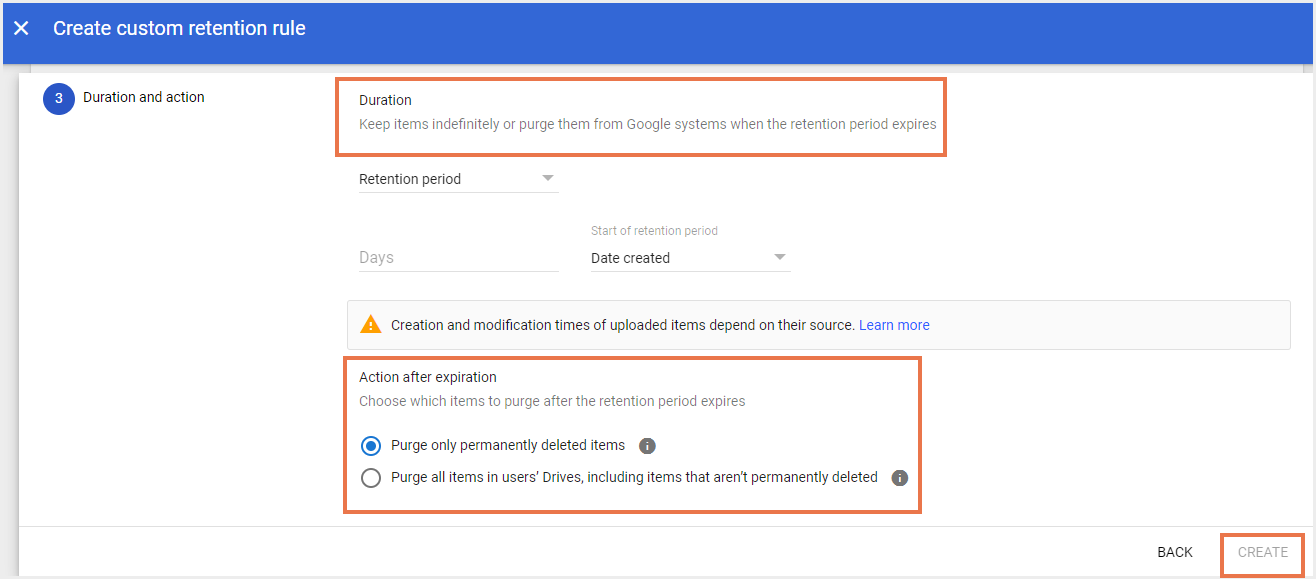Select 'Purge only permanently deleted items' radio

[x=371, y=446]
